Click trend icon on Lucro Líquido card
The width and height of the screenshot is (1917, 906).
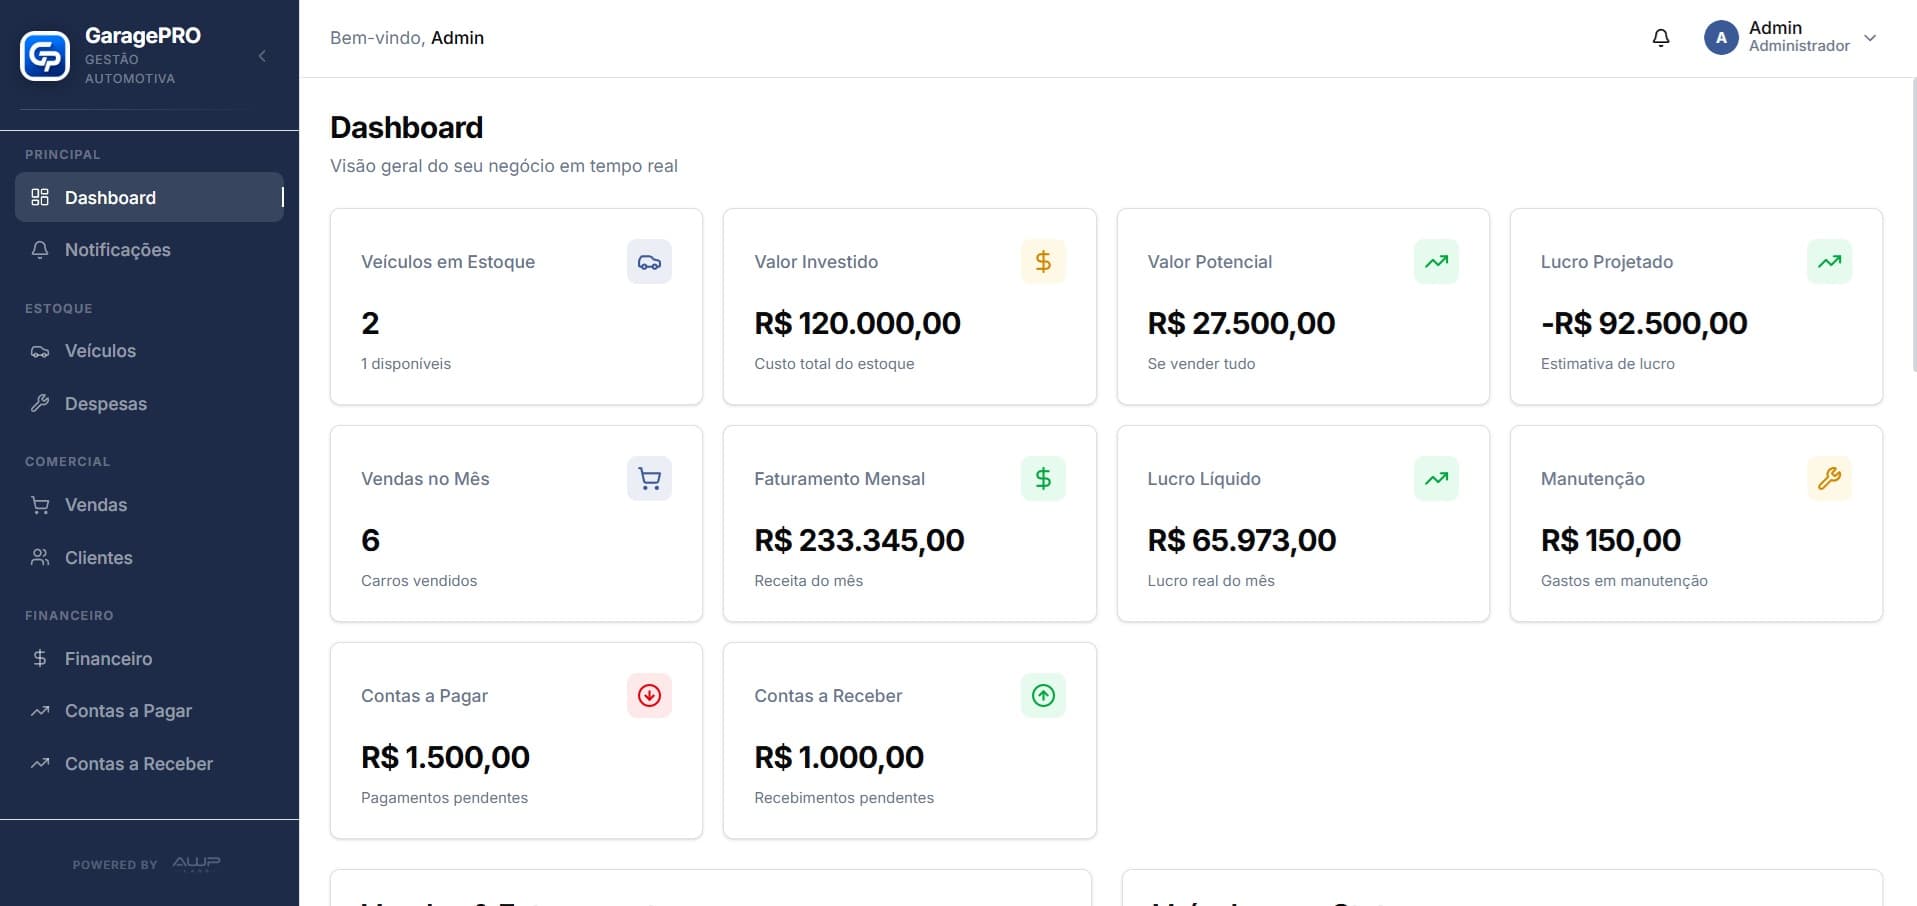tap(1436, 479)
